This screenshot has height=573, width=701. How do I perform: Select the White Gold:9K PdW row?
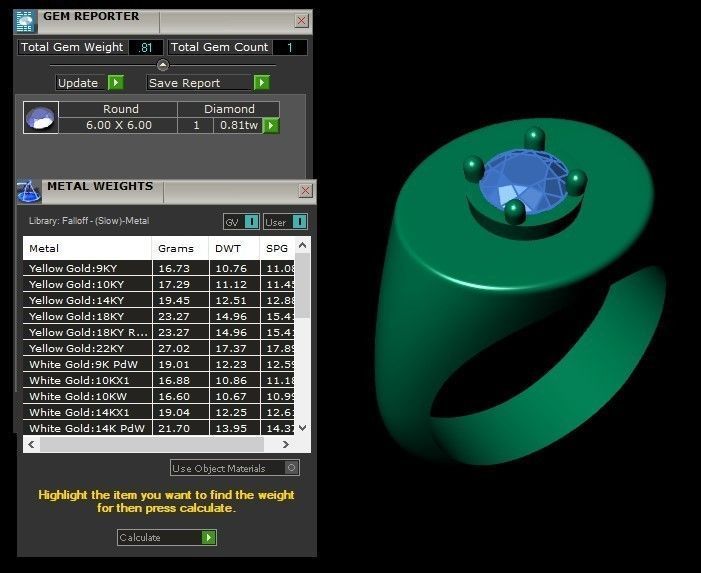pos(159,365)
